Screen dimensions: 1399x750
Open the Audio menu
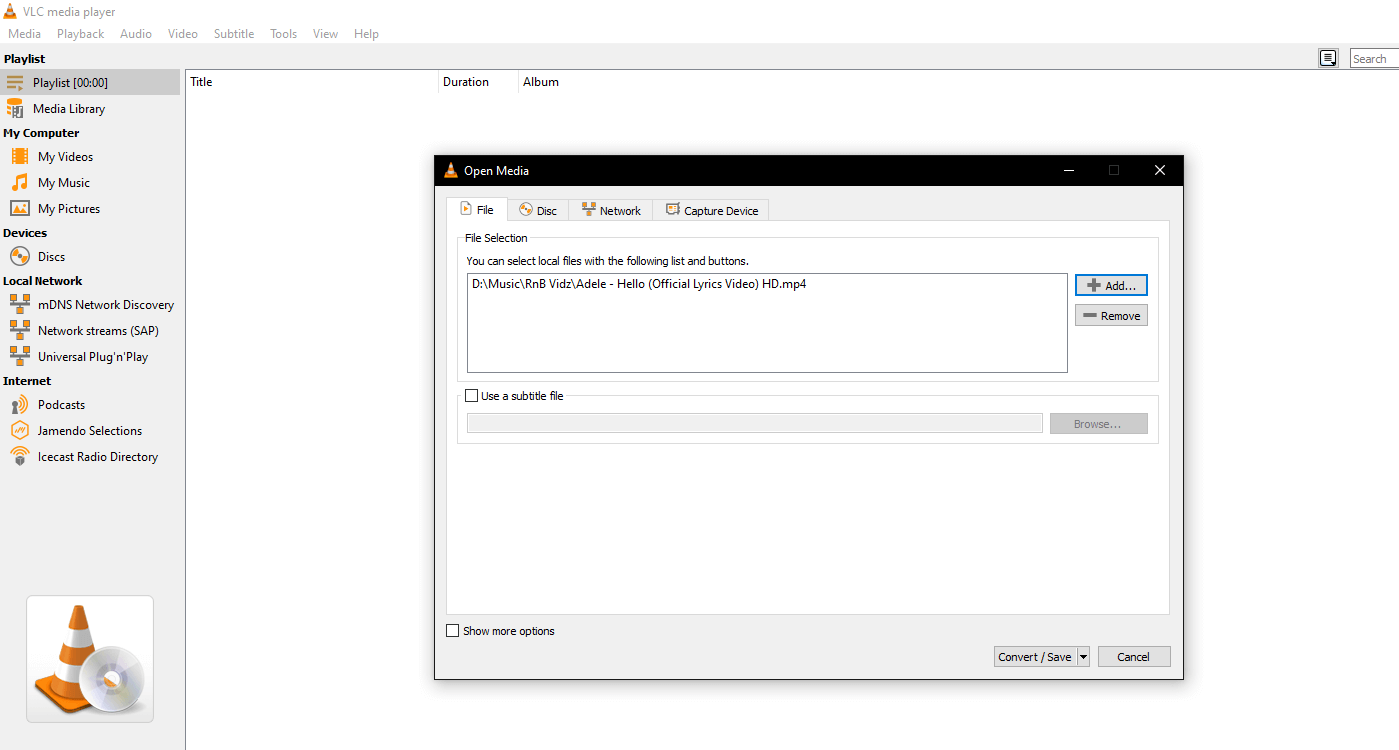136,34
